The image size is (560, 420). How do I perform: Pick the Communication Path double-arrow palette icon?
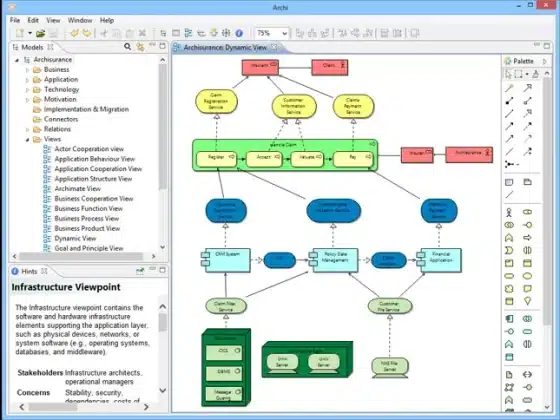pos(527,375)
